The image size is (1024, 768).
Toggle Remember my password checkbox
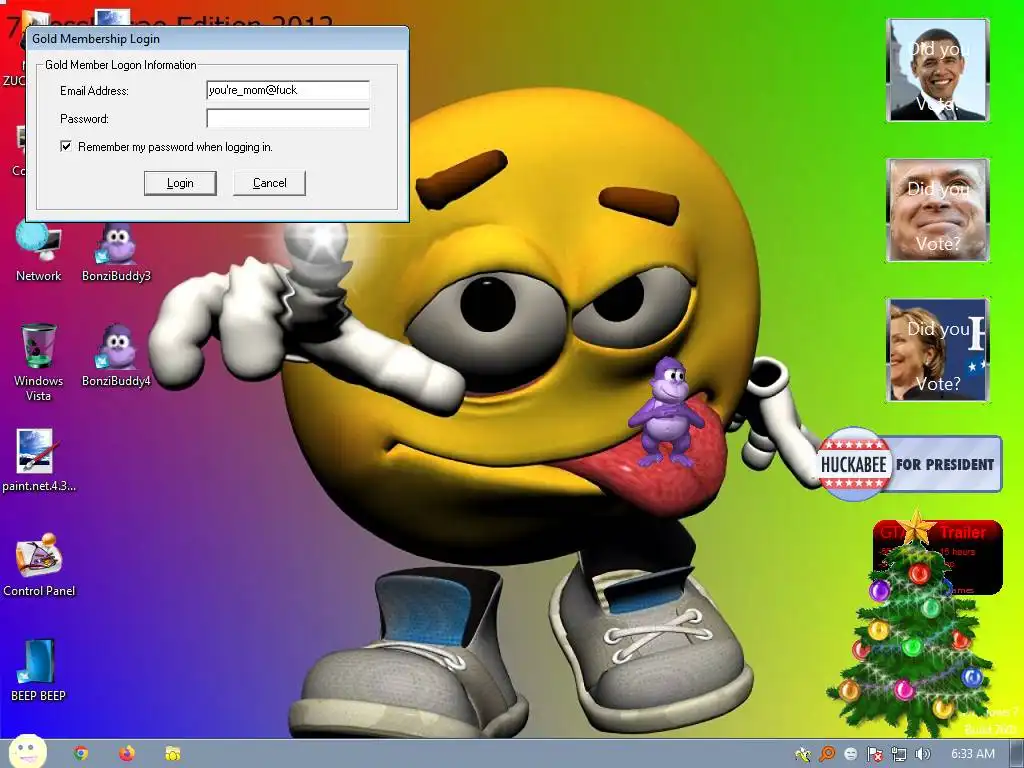pyautogui.click(x=66, y=146)
